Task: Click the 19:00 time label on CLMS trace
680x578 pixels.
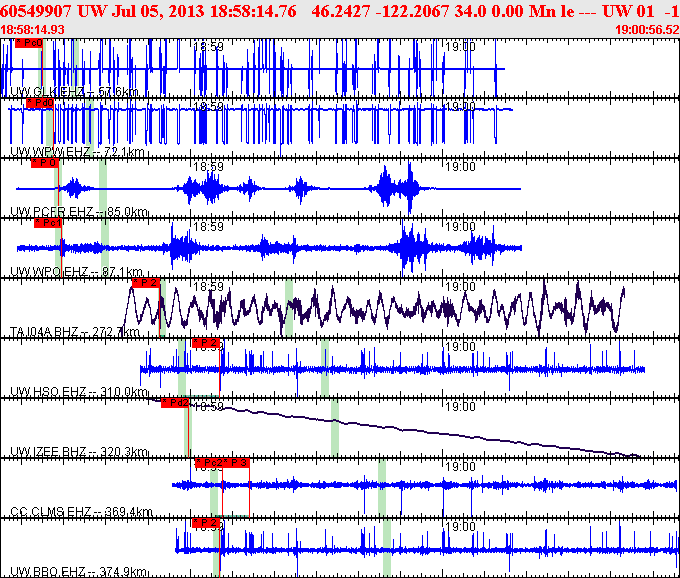Action: point(461,467)
